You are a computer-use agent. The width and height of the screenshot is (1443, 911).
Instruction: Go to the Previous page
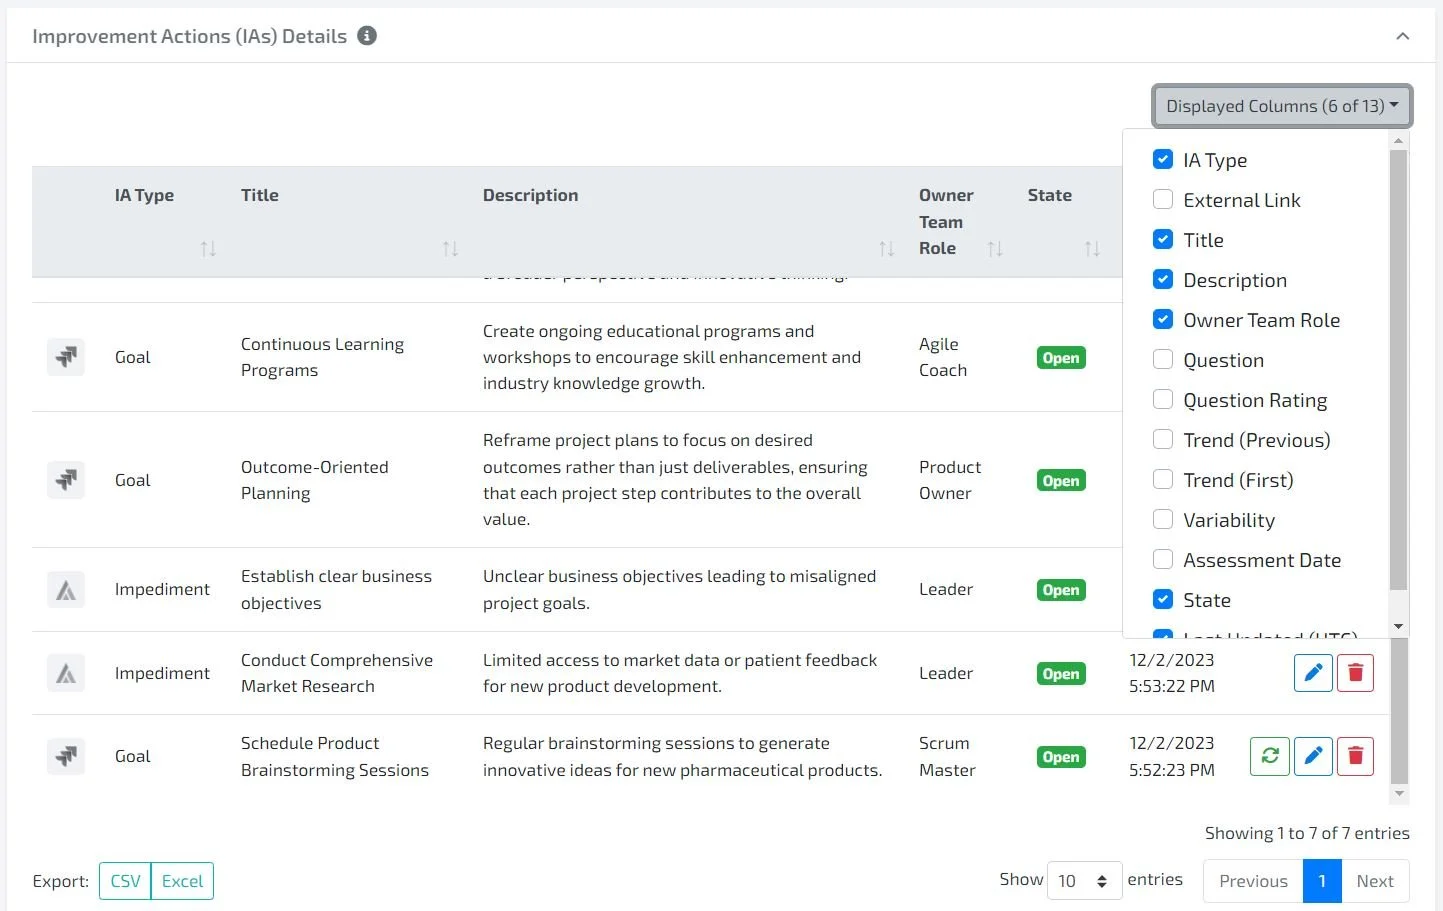point(1253,881)
